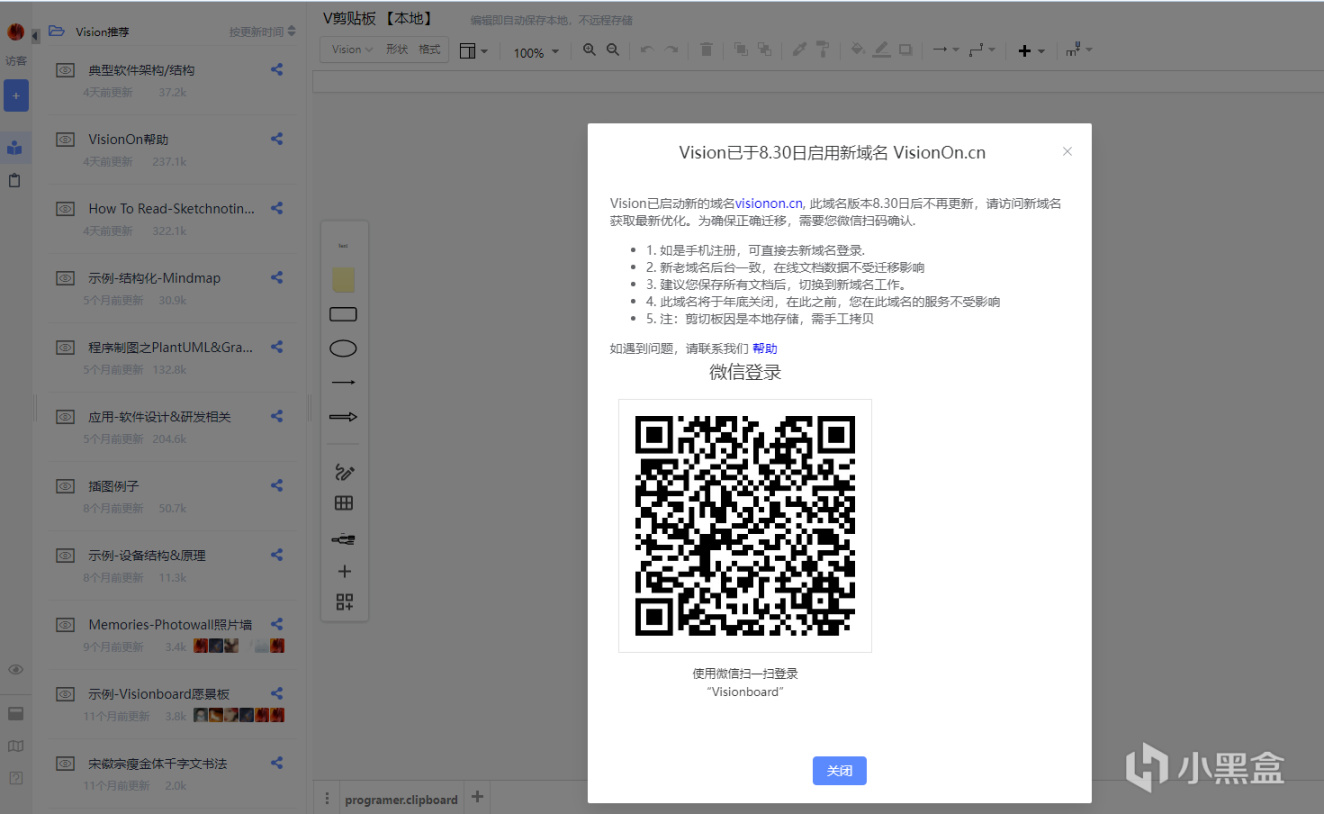Open the 帮助 help link
The width and height of the screenshot is (1324, 814).
(764, 348)
